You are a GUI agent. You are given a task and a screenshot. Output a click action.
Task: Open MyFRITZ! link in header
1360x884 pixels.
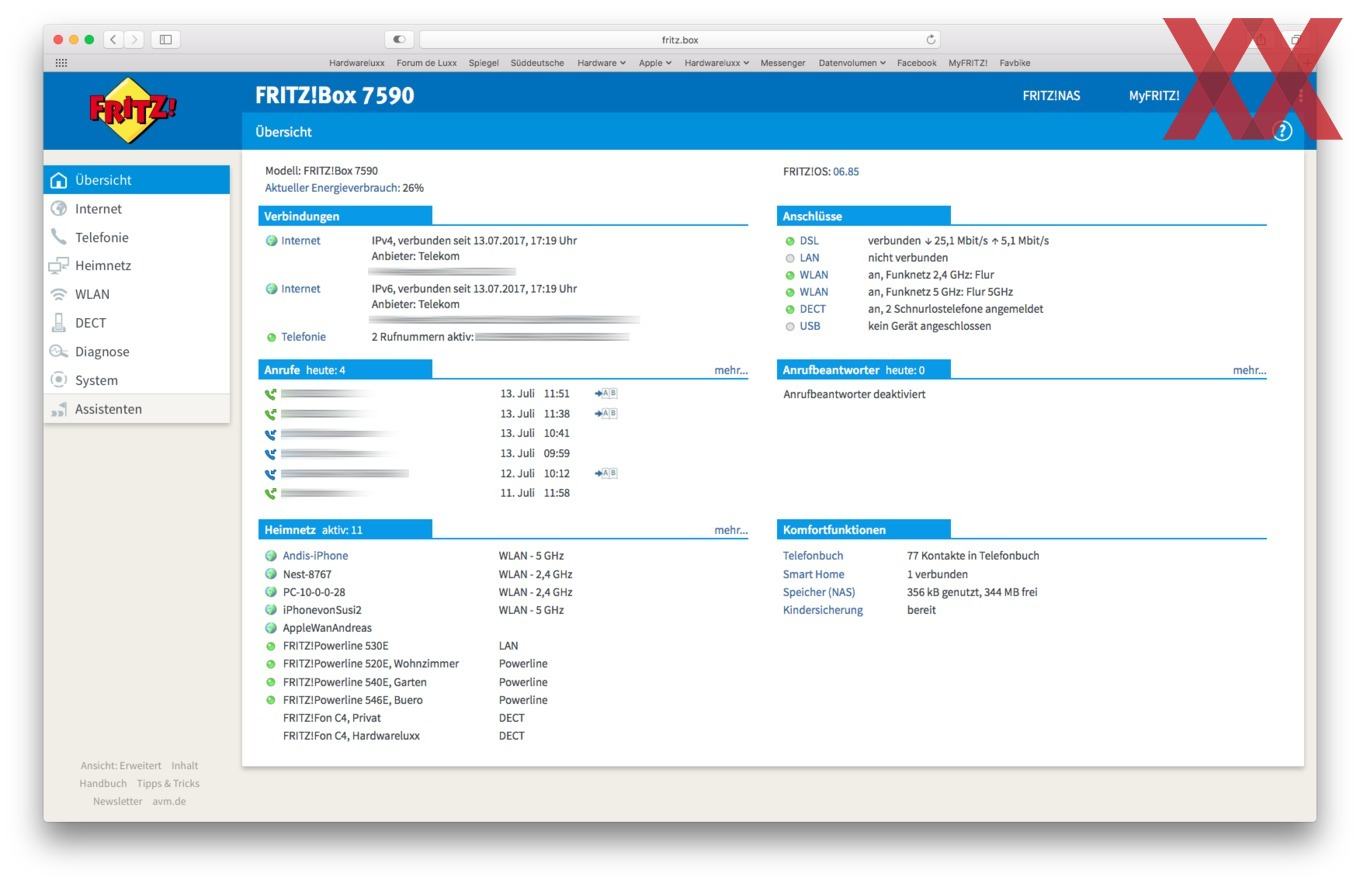1154,96
